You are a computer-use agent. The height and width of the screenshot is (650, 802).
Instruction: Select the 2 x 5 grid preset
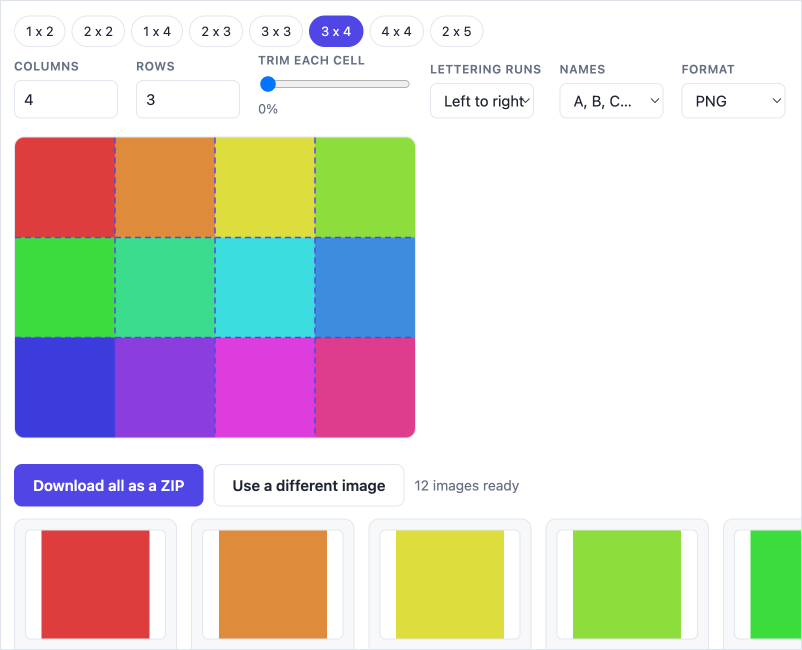[456, 31]
